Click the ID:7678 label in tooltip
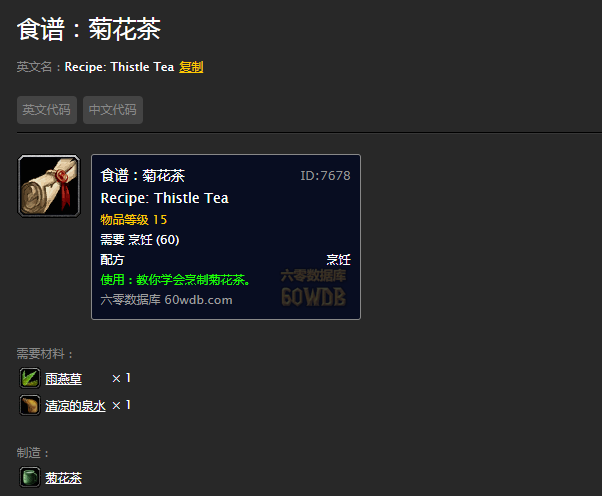This screenshot has width=602, height=496. click(x=325, y=176)
